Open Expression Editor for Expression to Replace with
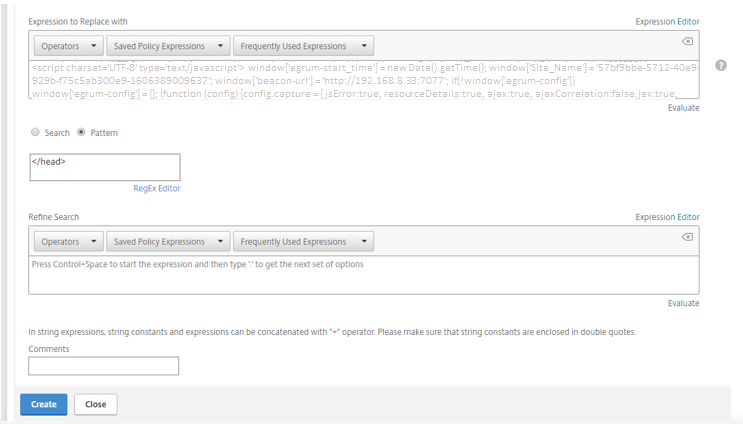Image resolution: width=743 pixels, height=424 pixels. pyautogui.click(x=667, y=22)
